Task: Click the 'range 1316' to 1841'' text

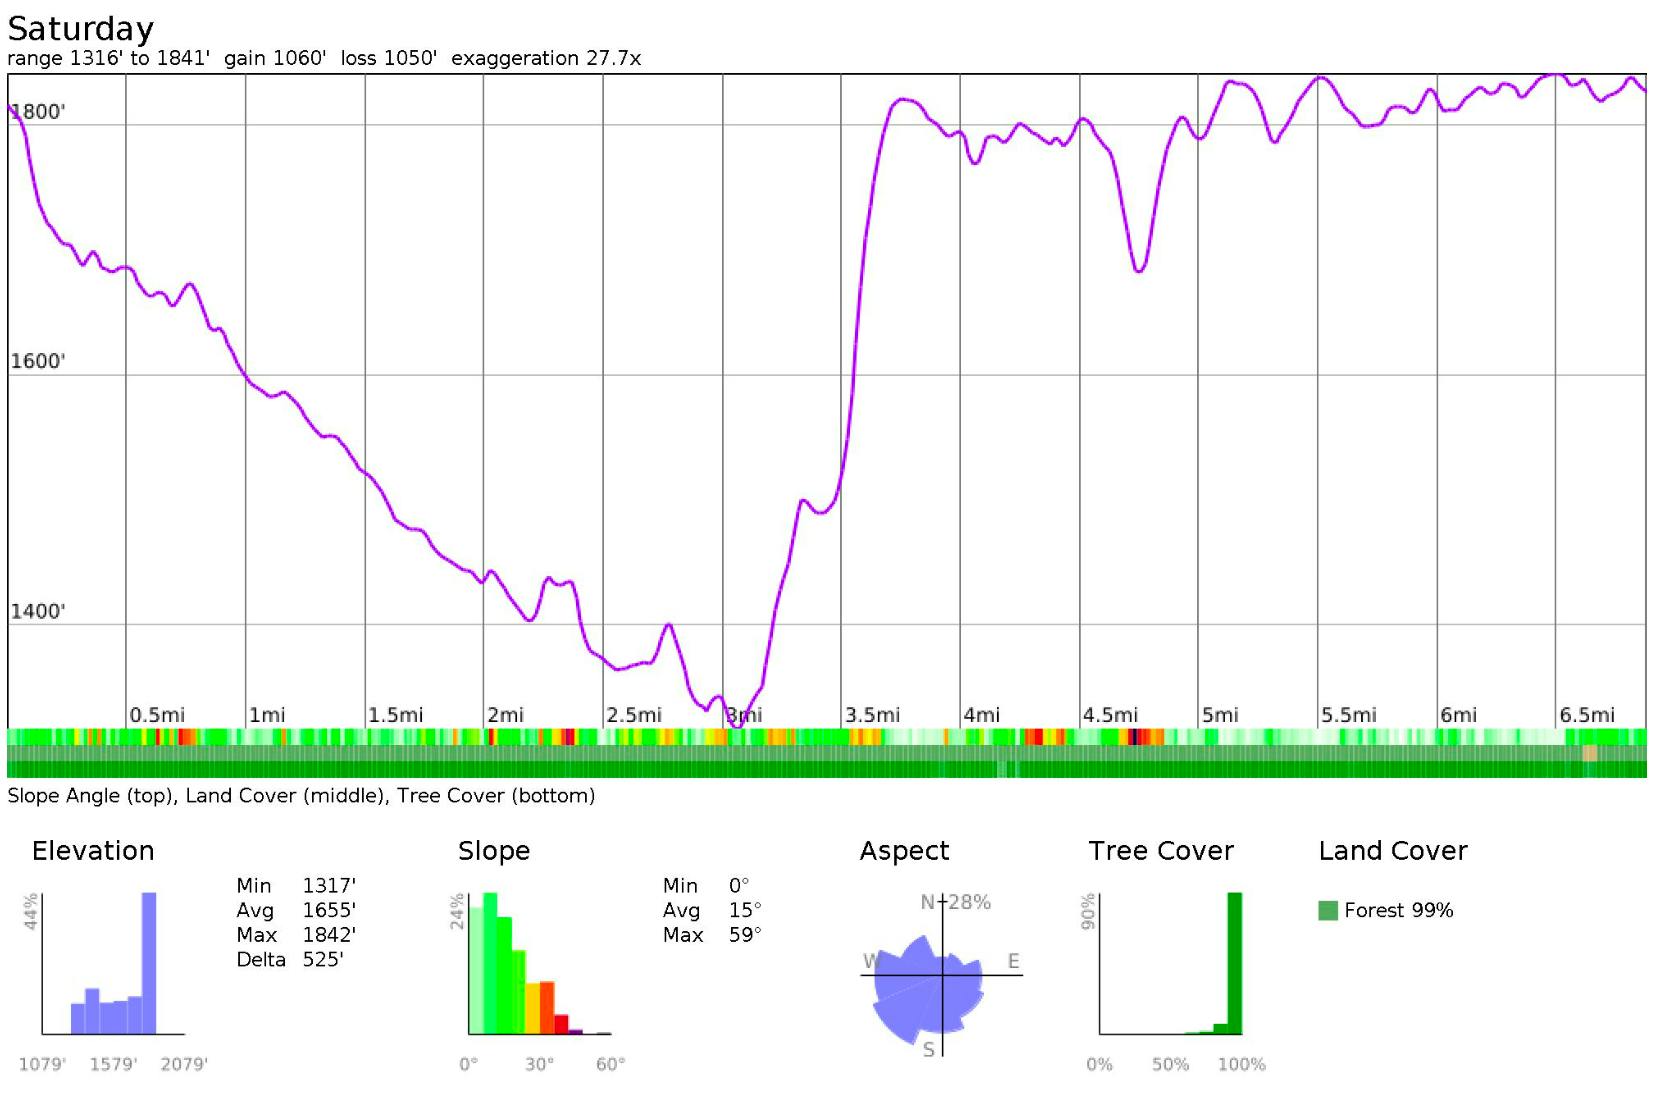Action: point(108,58)
